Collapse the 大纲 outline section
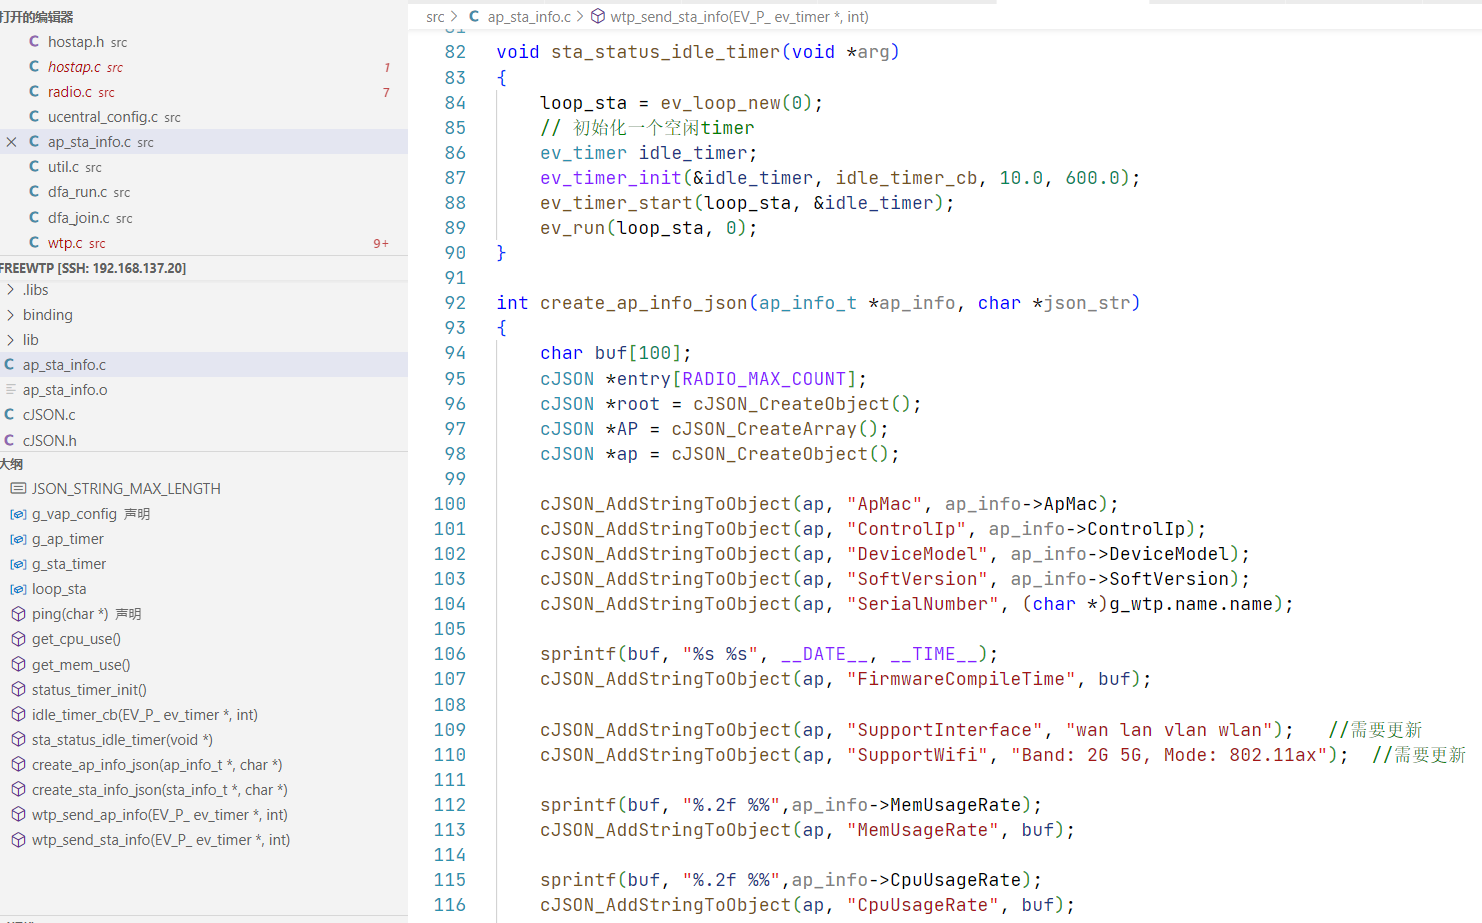The width and height of the screenshot is (1482, 923). (204, 464)
